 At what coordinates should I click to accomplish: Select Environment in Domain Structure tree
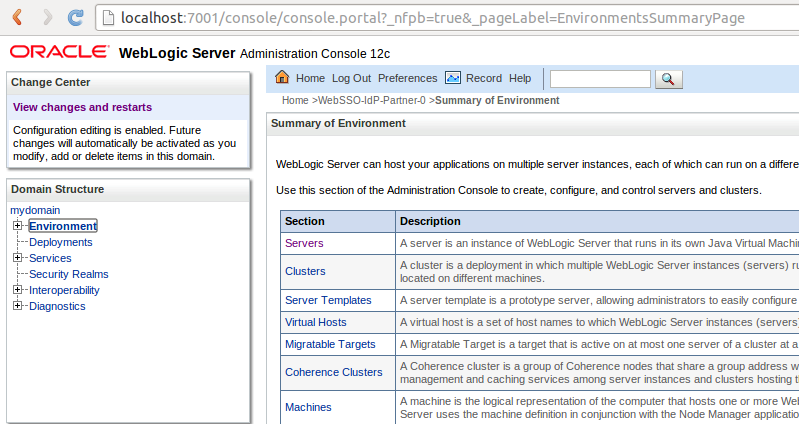point(63,226)
